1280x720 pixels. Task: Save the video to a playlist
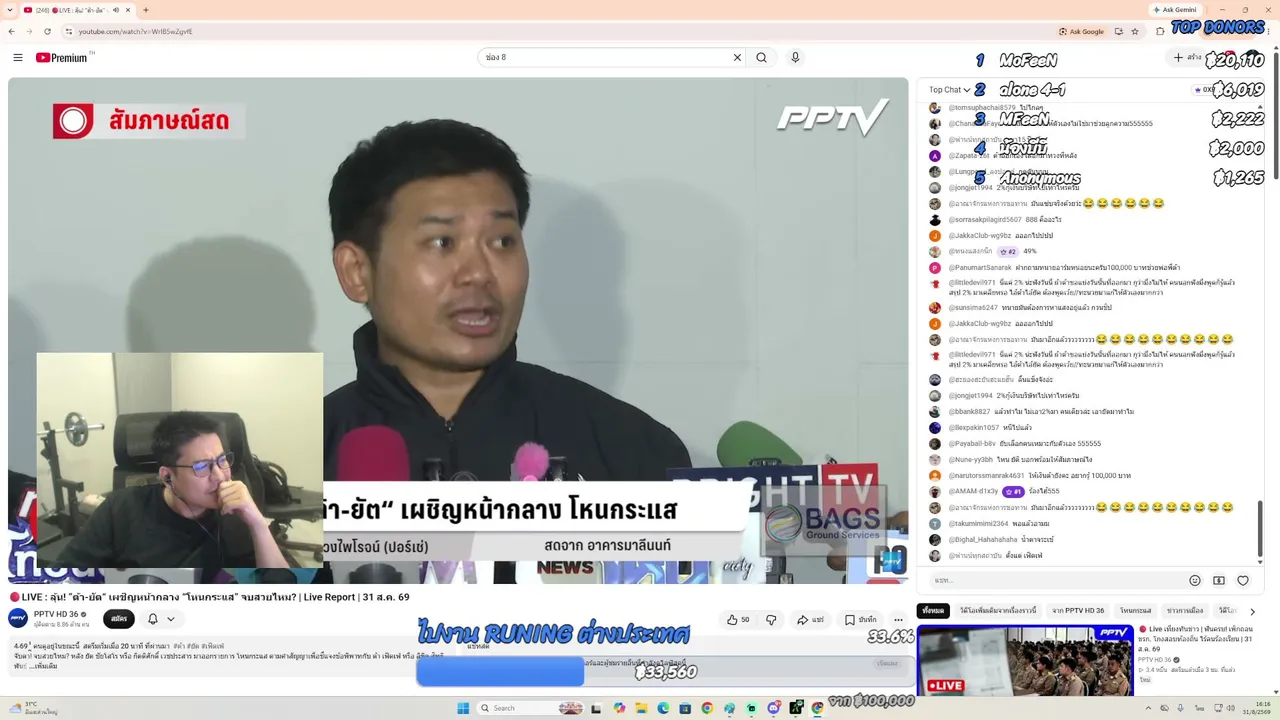[x=861, y=620]
